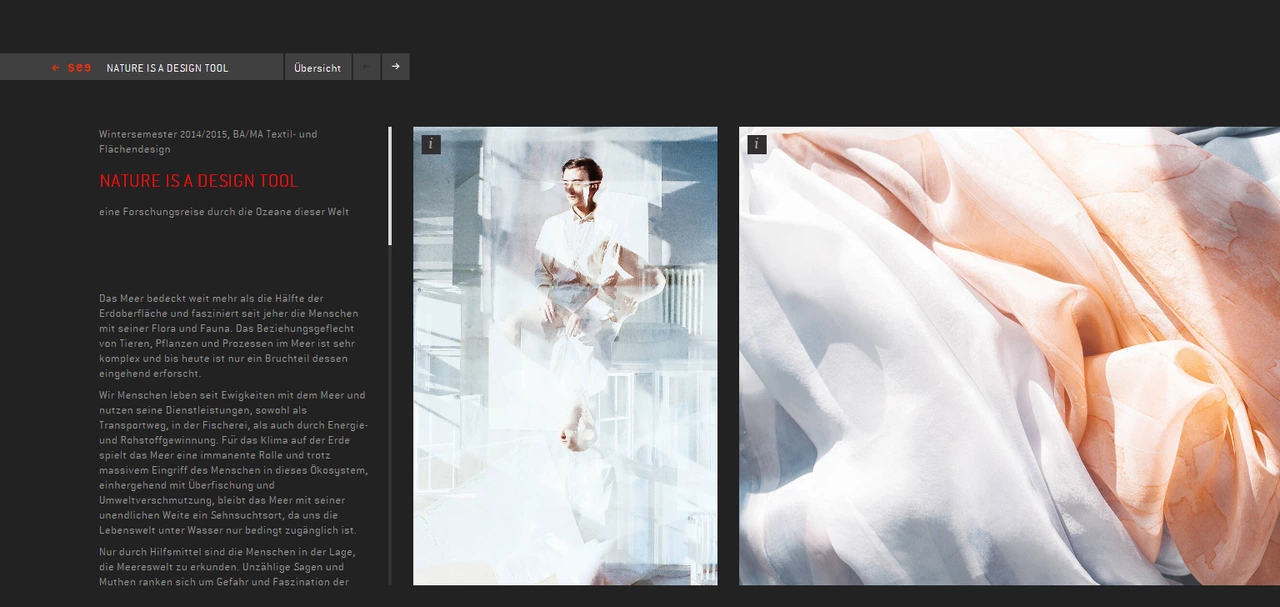Open the Übersicht overview

tap(318, 68)
